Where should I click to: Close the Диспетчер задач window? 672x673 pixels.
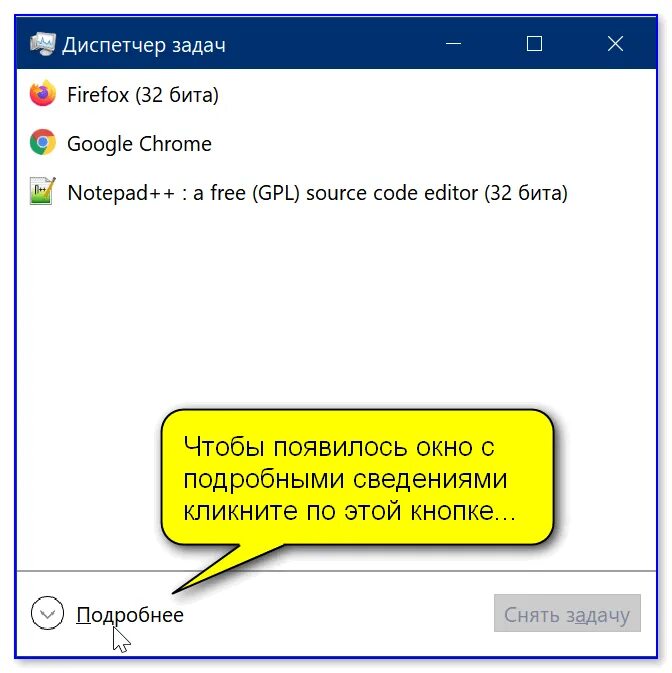click(615, 44)
